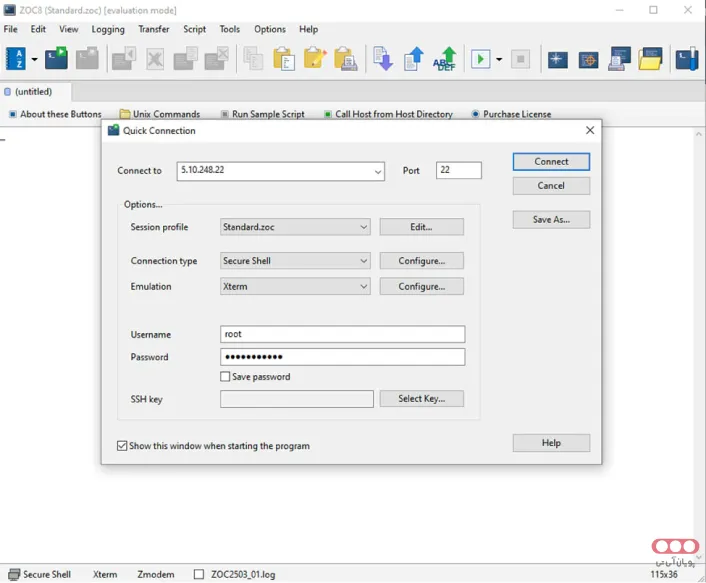Click the green play script icon
Image resolution: width=706 pixels, height=583 pixels.
click(481, 59)
